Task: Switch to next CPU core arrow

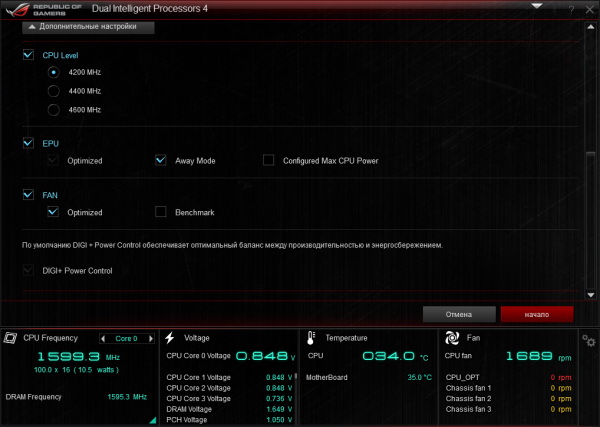Action: pyautogui.click(x=151, y=339)
